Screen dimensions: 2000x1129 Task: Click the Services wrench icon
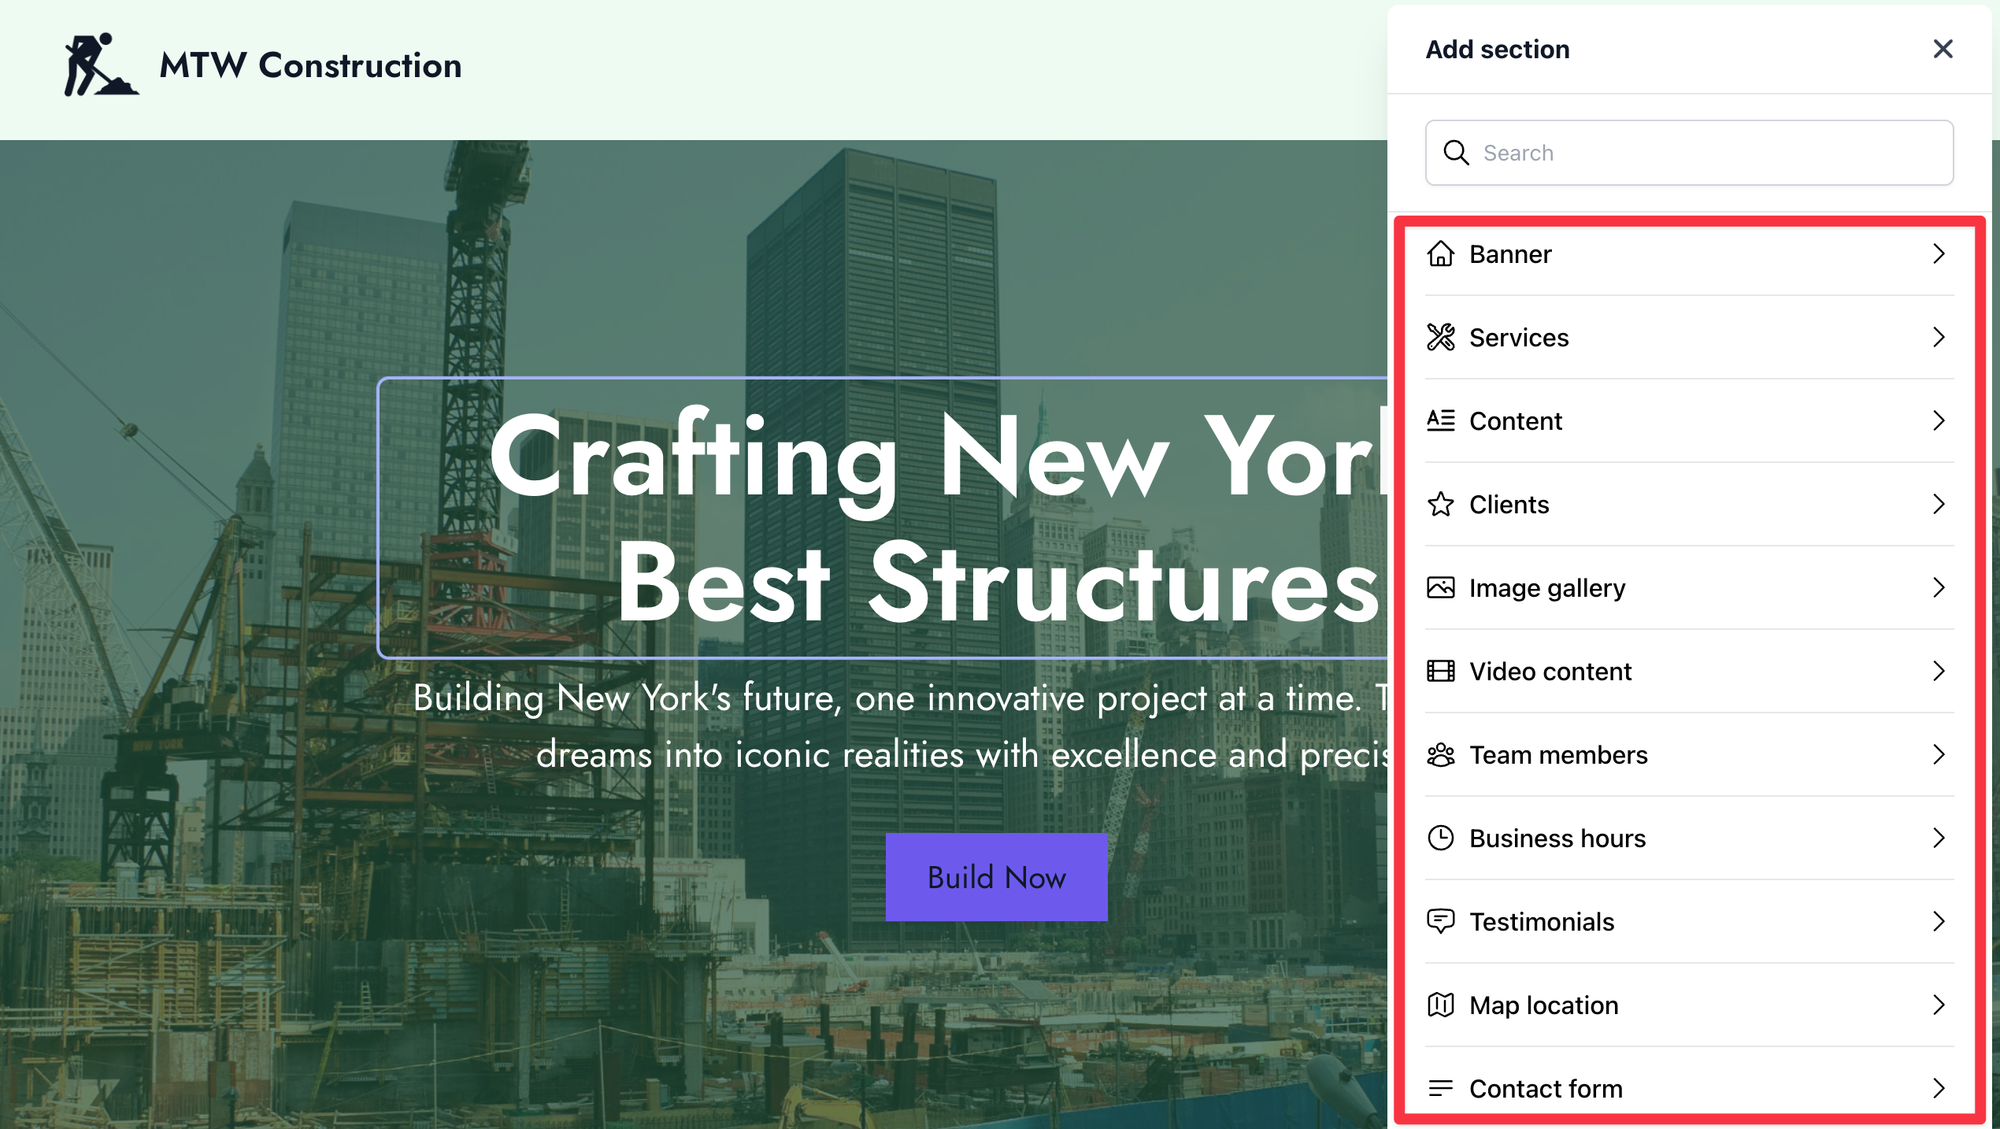coord(1441,338)
